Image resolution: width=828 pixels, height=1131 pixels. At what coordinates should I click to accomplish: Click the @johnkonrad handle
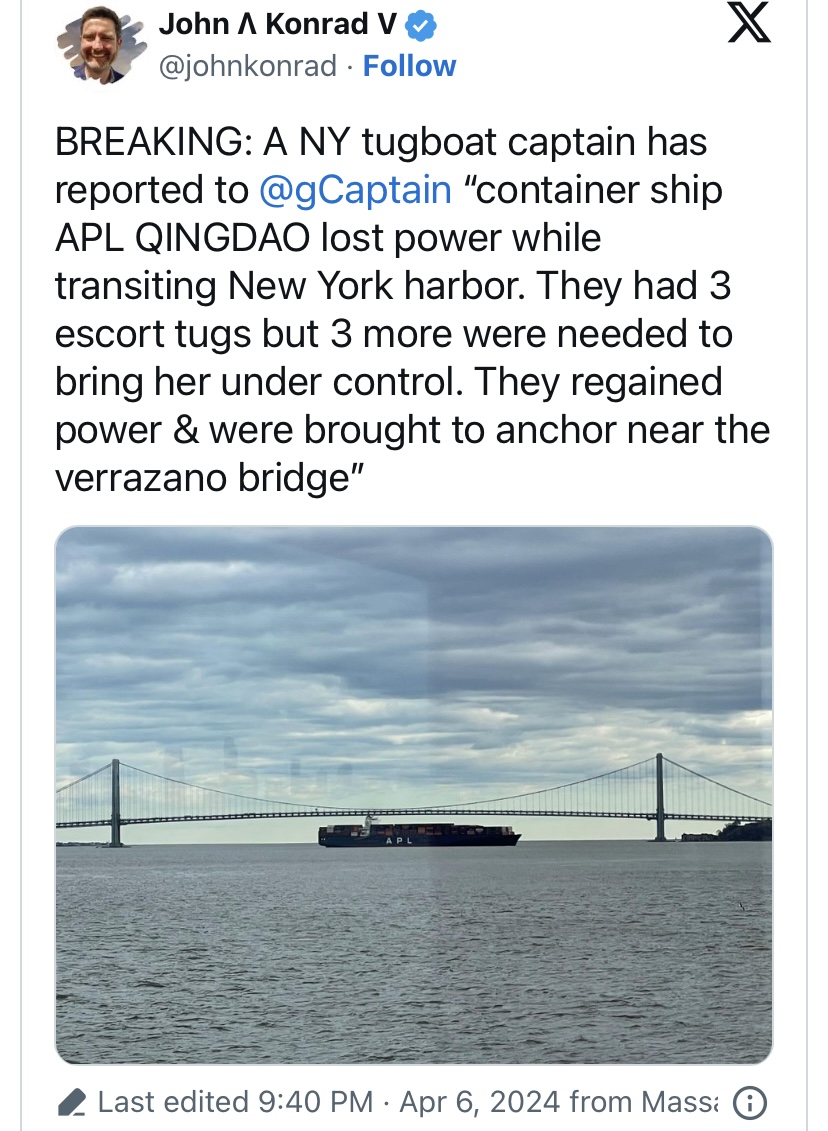(x=247, y=66)
